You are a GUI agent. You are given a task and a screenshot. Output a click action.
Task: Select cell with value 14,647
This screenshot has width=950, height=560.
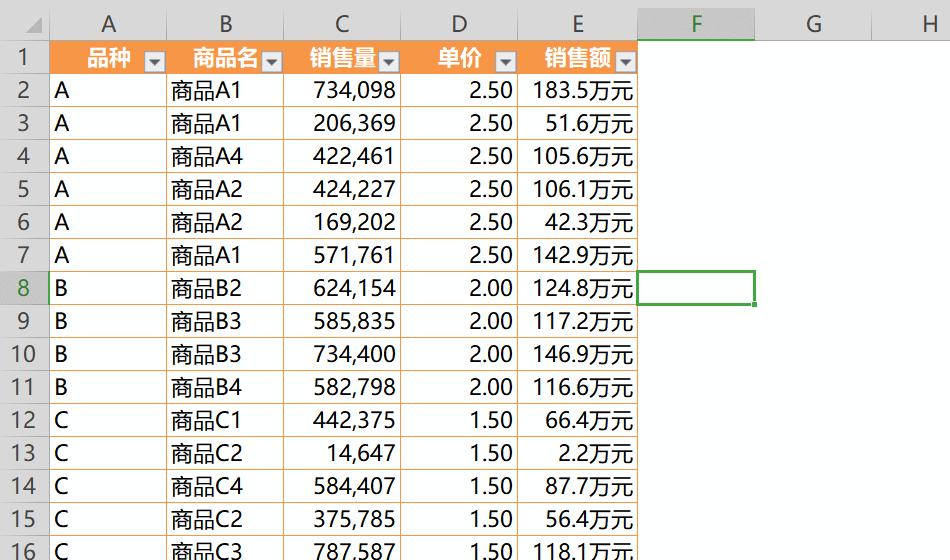(342, 453)
